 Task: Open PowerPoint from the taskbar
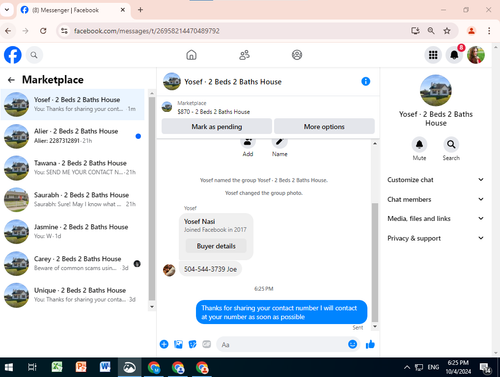(81, 367)
